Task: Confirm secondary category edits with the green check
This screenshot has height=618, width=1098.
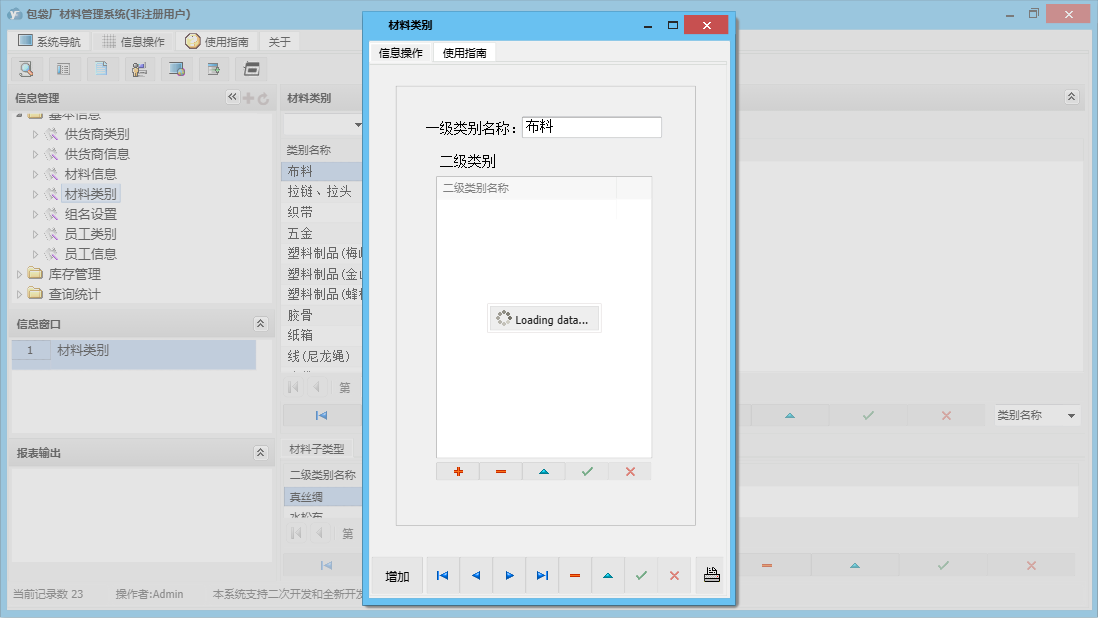Action: pyautogui.click(x=587, y=470)
